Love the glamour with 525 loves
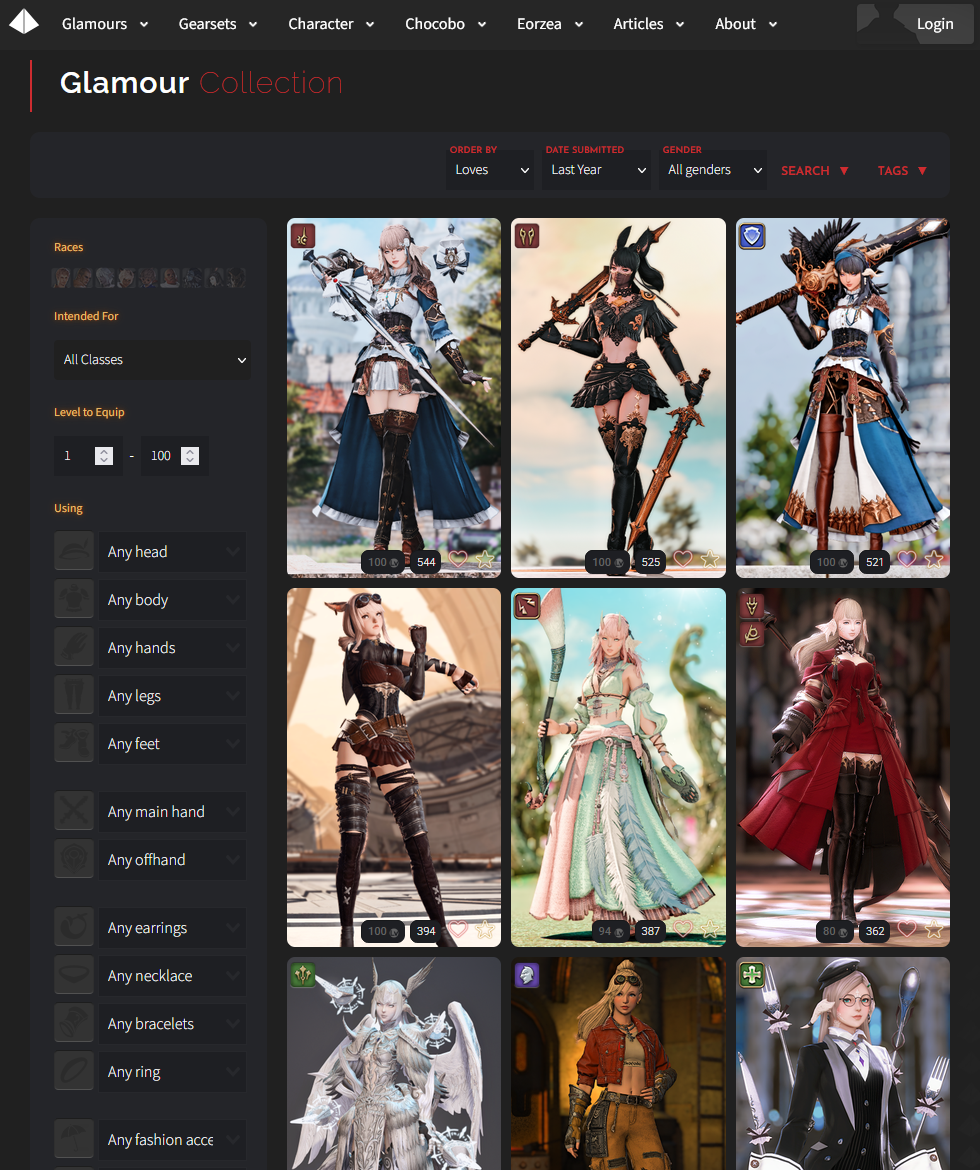 tap(683, 559)
